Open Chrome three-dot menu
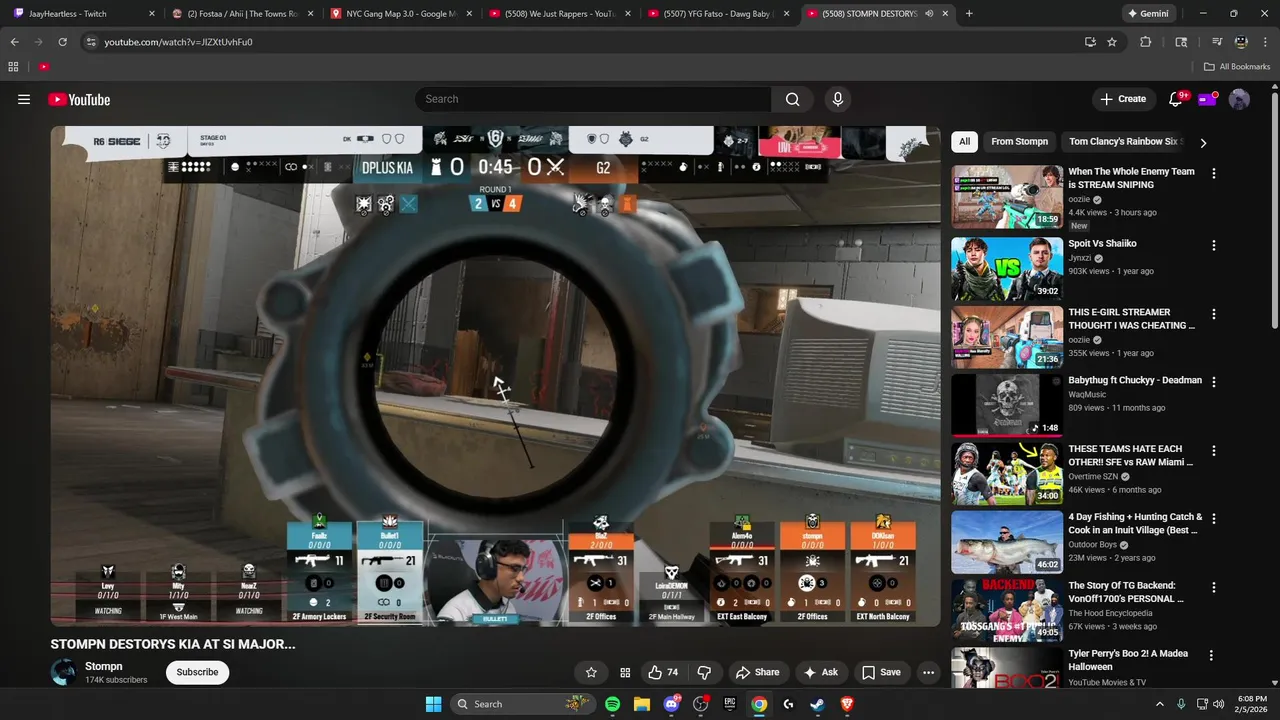This screenshot has height=720, width=1280. point(1265,42)
